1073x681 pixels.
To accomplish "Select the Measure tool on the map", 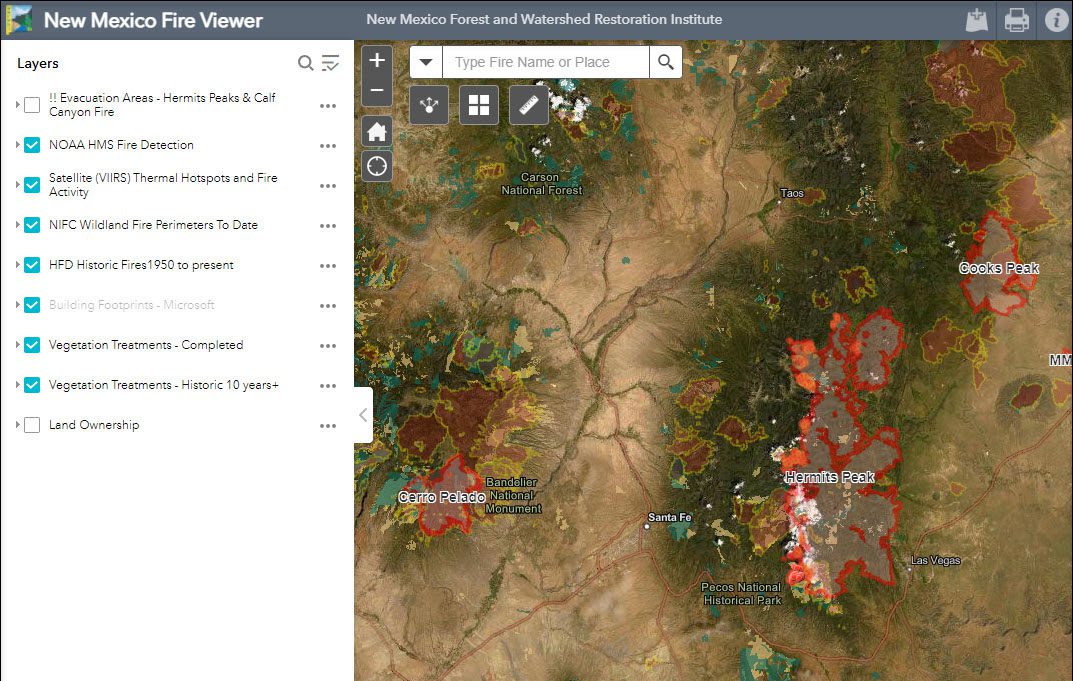I will point(528,104).
